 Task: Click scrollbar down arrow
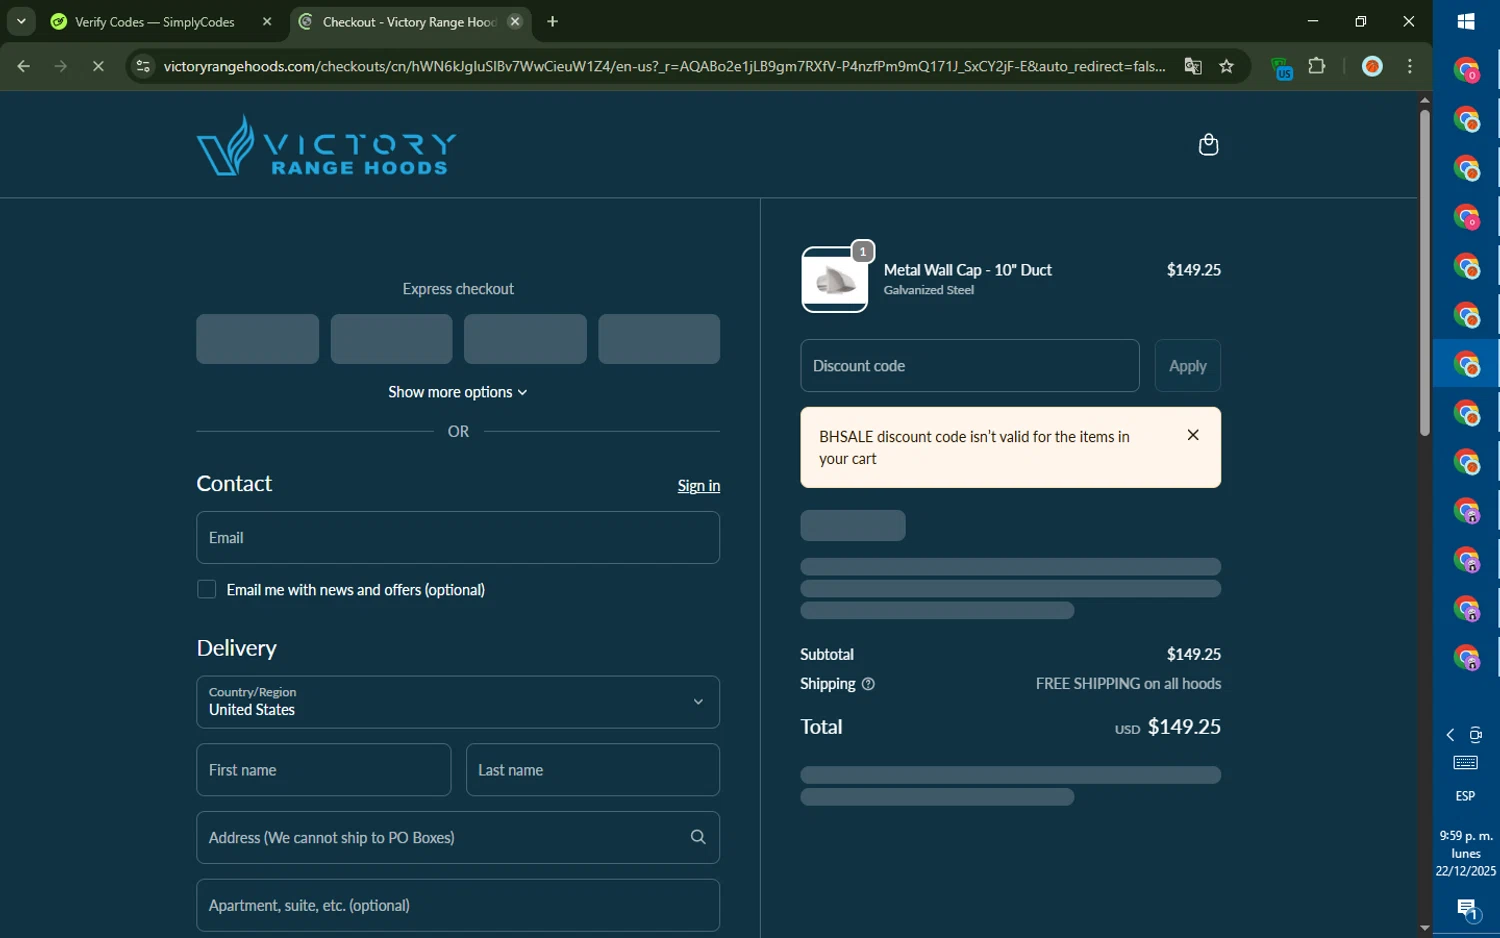pos(1424,928)
